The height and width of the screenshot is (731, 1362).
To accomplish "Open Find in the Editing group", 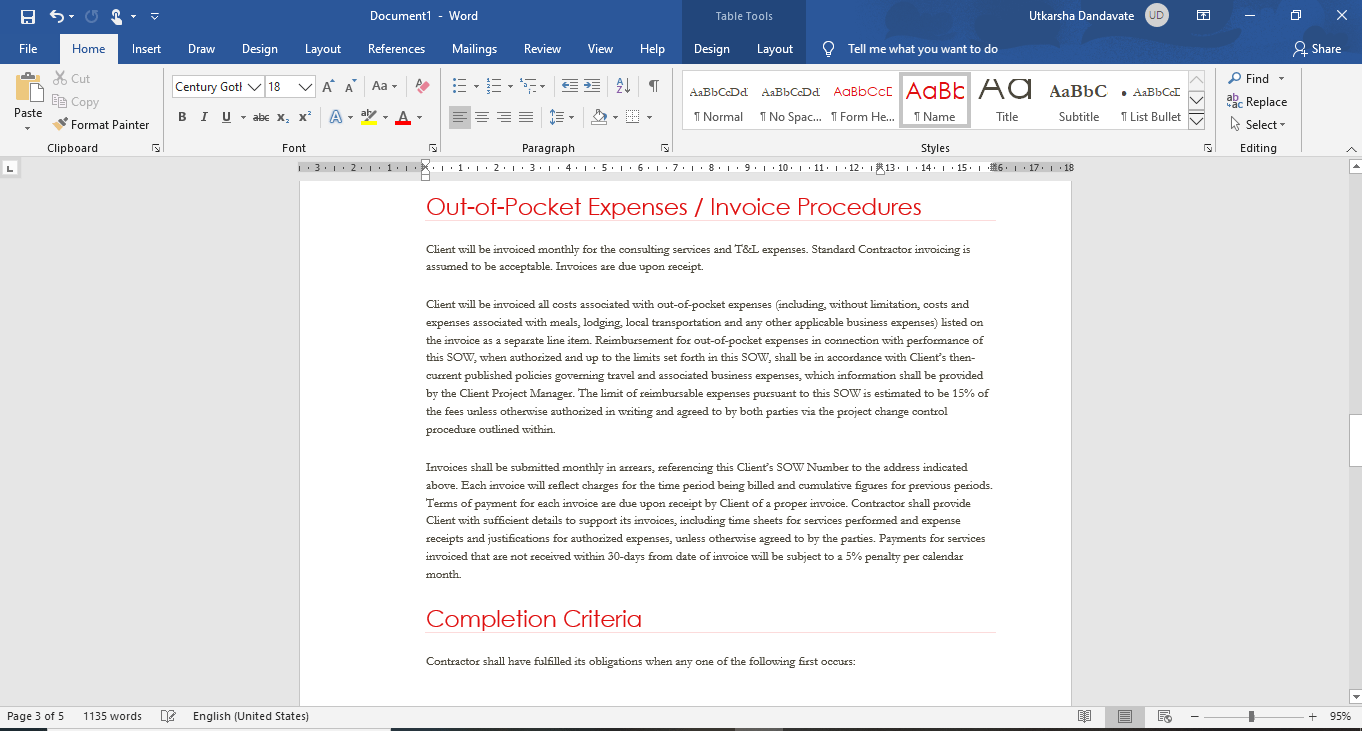I will click(x=1249, y=79).
